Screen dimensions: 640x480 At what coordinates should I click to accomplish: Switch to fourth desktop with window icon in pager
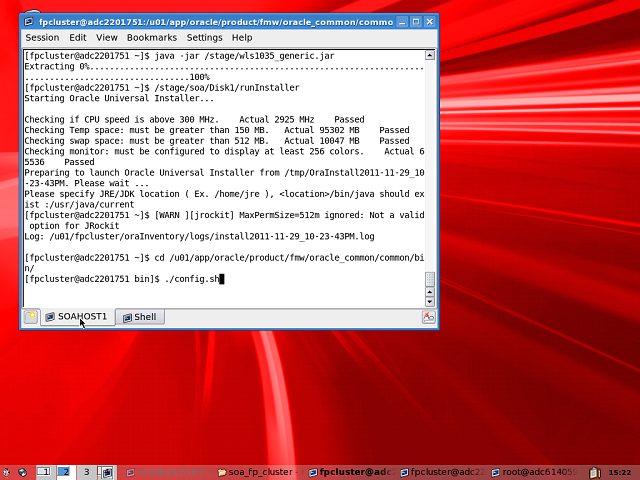tap(107, 472)
